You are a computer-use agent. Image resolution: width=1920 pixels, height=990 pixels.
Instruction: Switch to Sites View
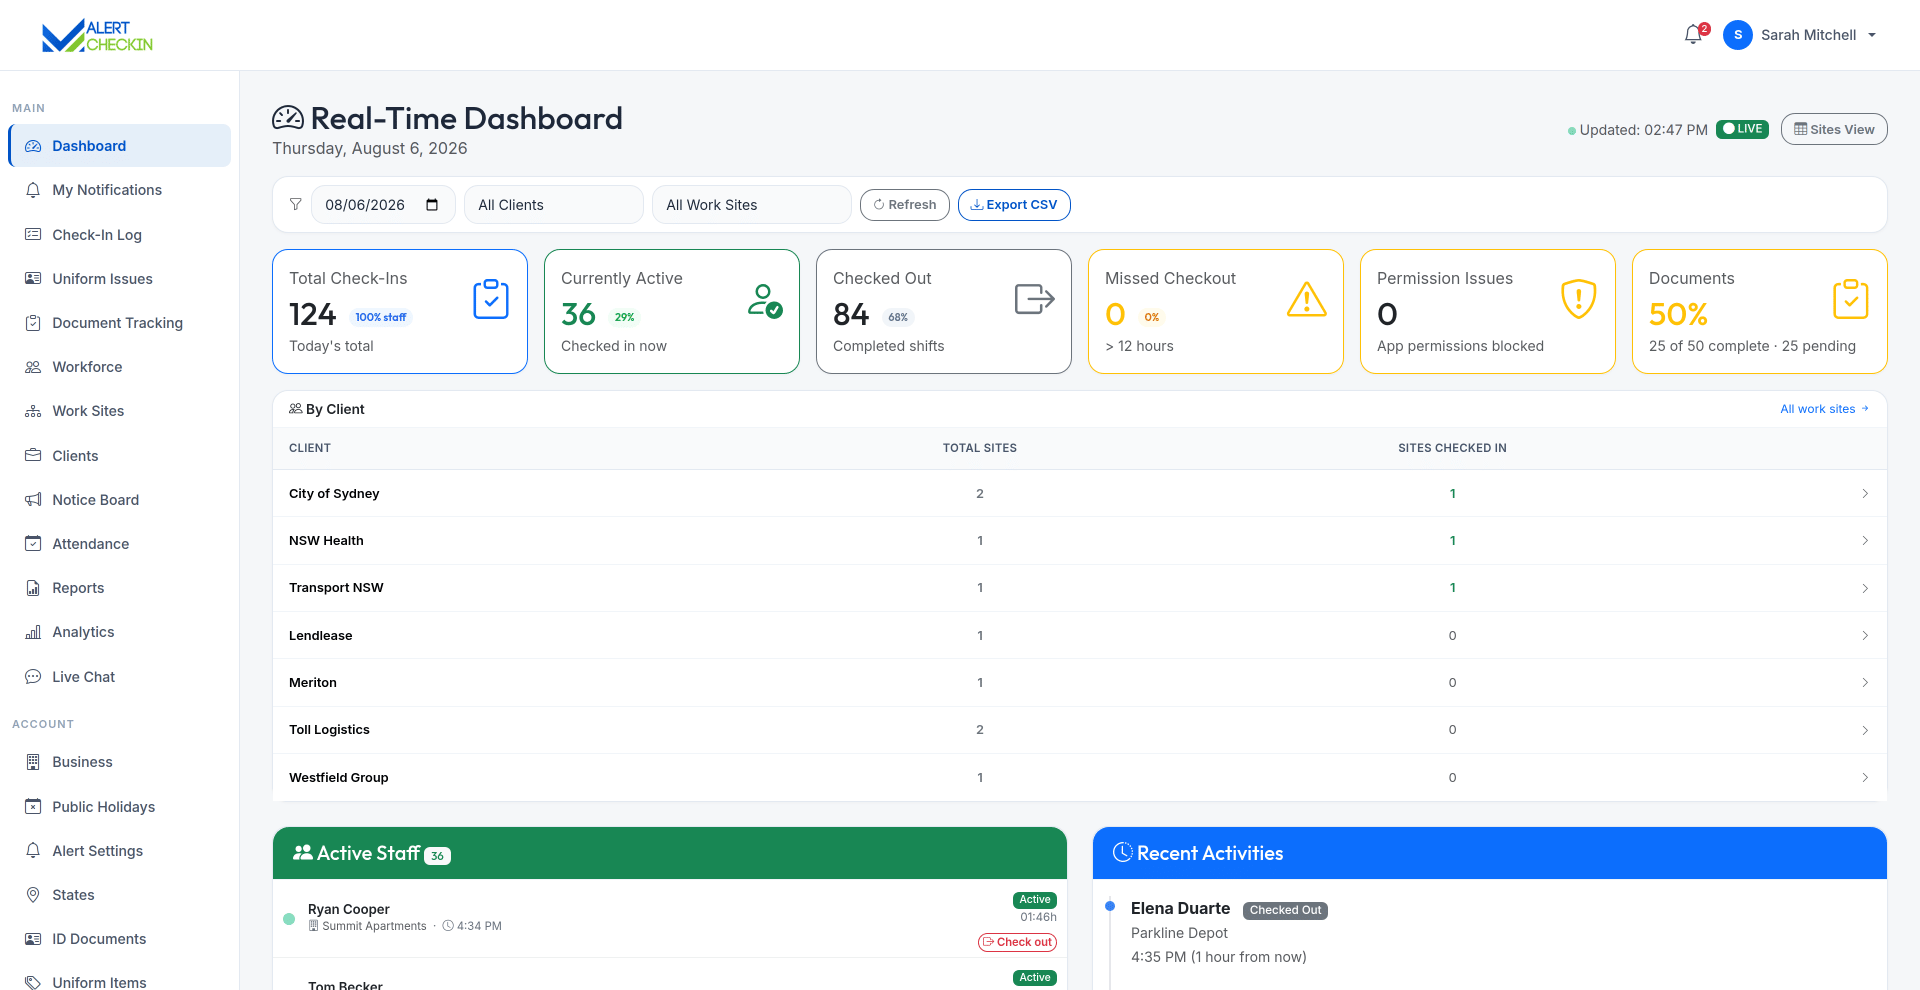pos(1834,129)
